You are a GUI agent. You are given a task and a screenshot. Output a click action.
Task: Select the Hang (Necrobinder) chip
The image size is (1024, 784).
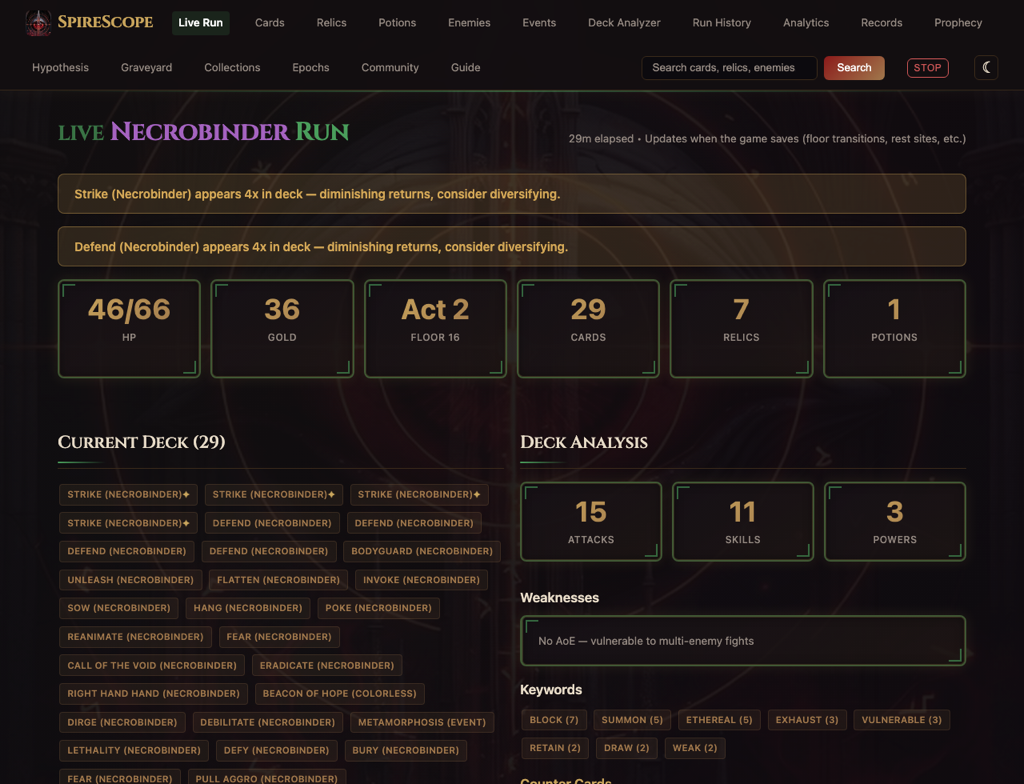(248, 608)
